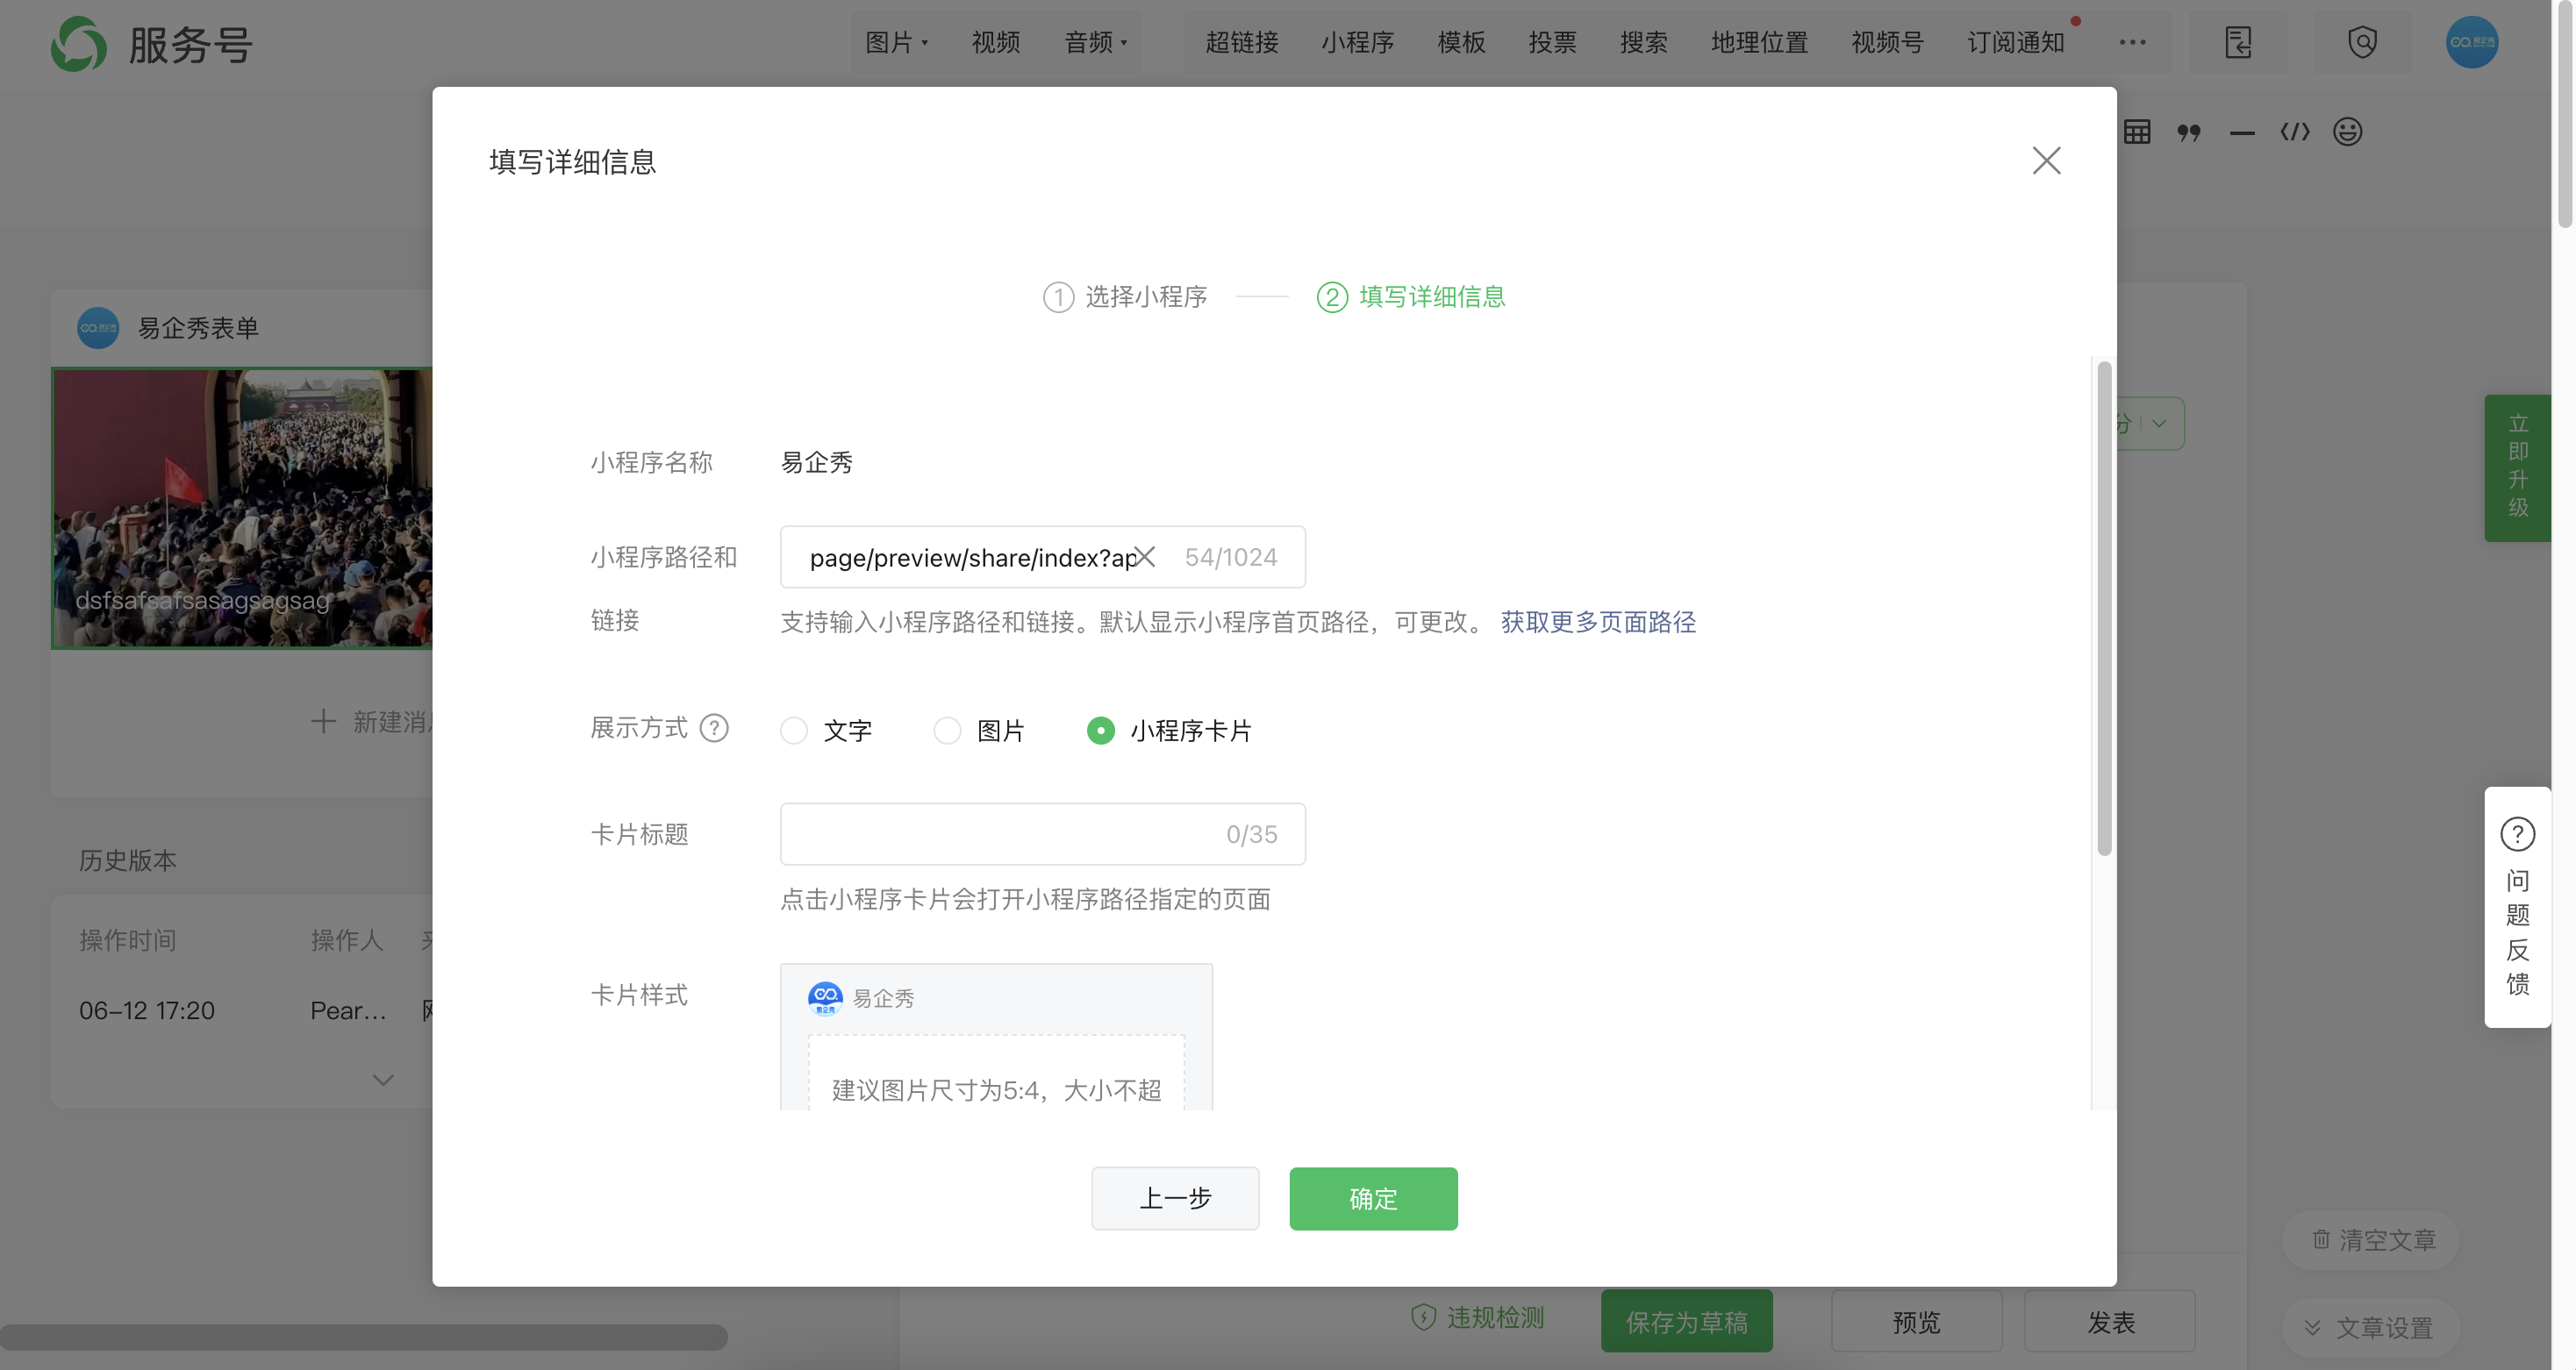
Task: Open the emoji picker icon
Action: click(2347, 132)
